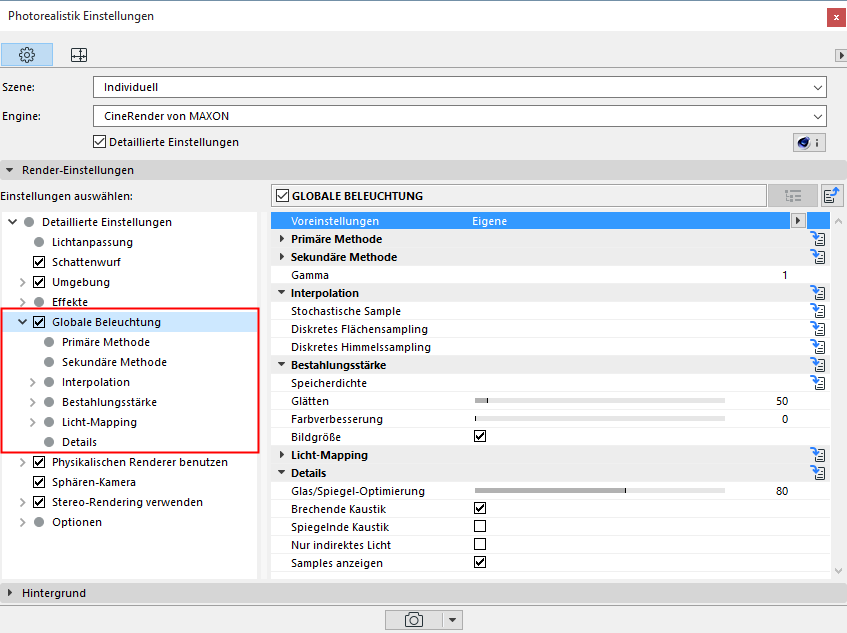Enable Nur indirektes Licht
The height and width of the screenshot is (633, 847).
480,544
